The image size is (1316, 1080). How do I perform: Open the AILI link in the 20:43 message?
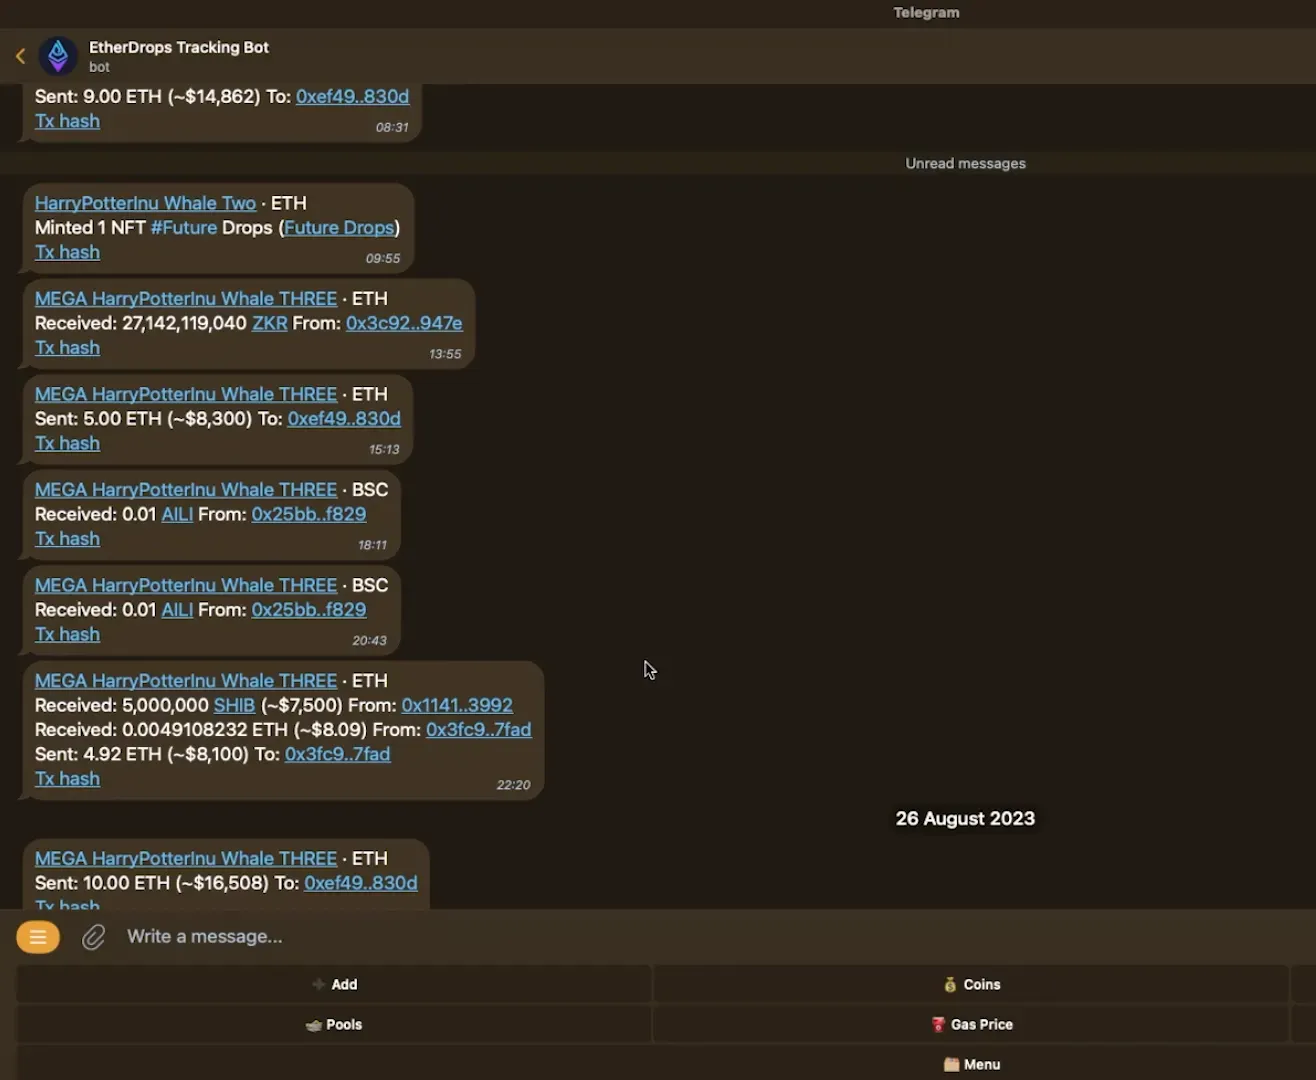[x=177, y=610]
